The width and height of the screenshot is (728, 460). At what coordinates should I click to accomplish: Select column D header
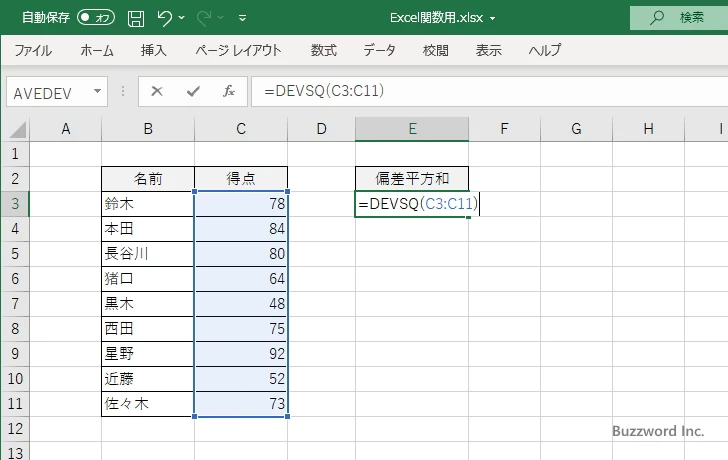321,129
